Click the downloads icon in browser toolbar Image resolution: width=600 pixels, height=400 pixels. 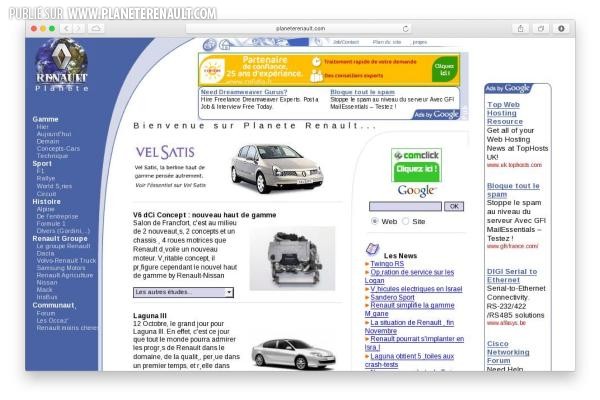point(561,29)
